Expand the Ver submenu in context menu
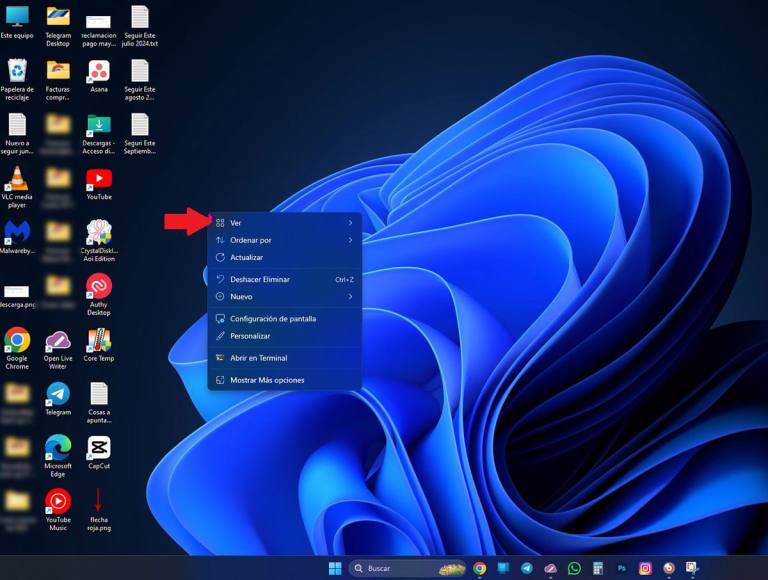 285,223
